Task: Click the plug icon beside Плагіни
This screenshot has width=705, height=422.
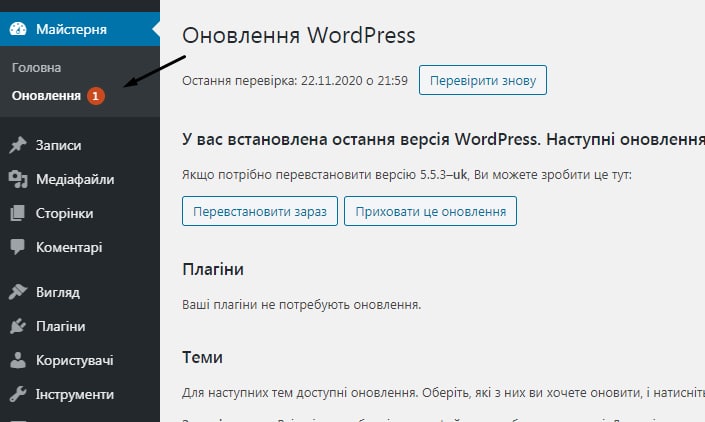Action: pyautogui.click(x=18, y=326)
